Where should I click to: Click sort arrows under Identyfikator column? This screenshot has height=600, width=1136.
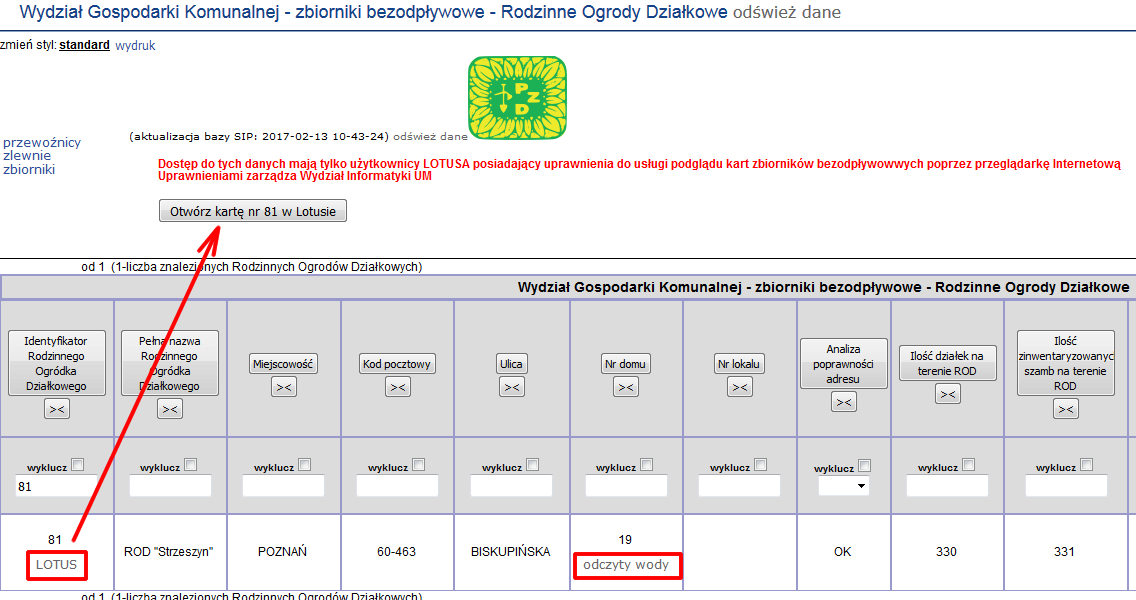(x=56, y=408)
